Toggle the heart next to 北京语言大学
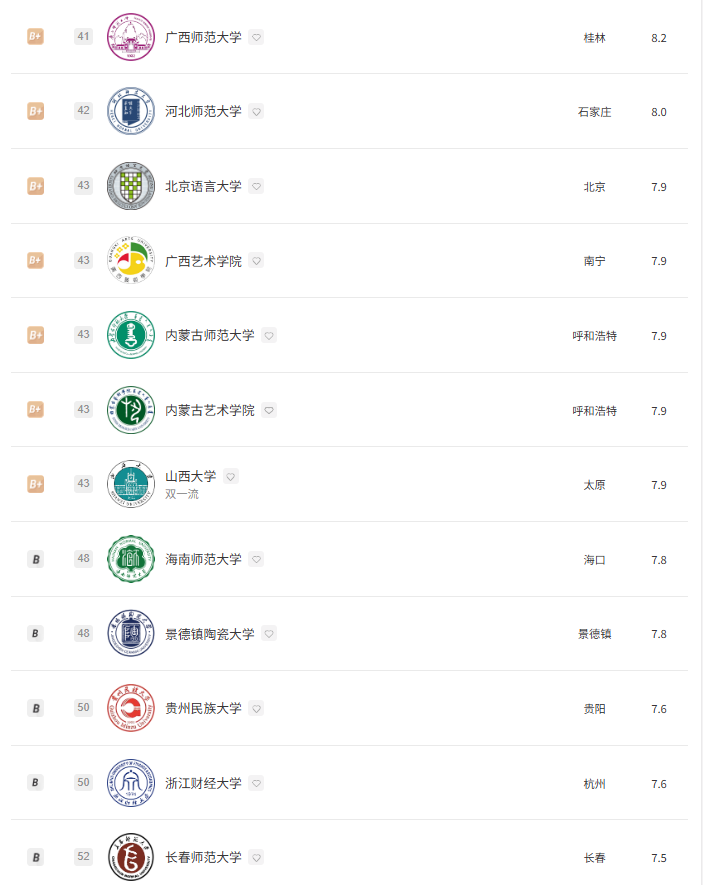Image resolution: width=703 pixels, height=885 pixels. tap(256, 186)
